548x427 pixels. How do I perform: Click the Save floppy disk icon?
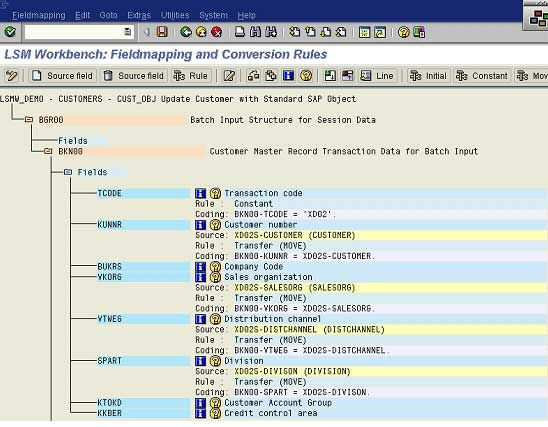(162, 32)
